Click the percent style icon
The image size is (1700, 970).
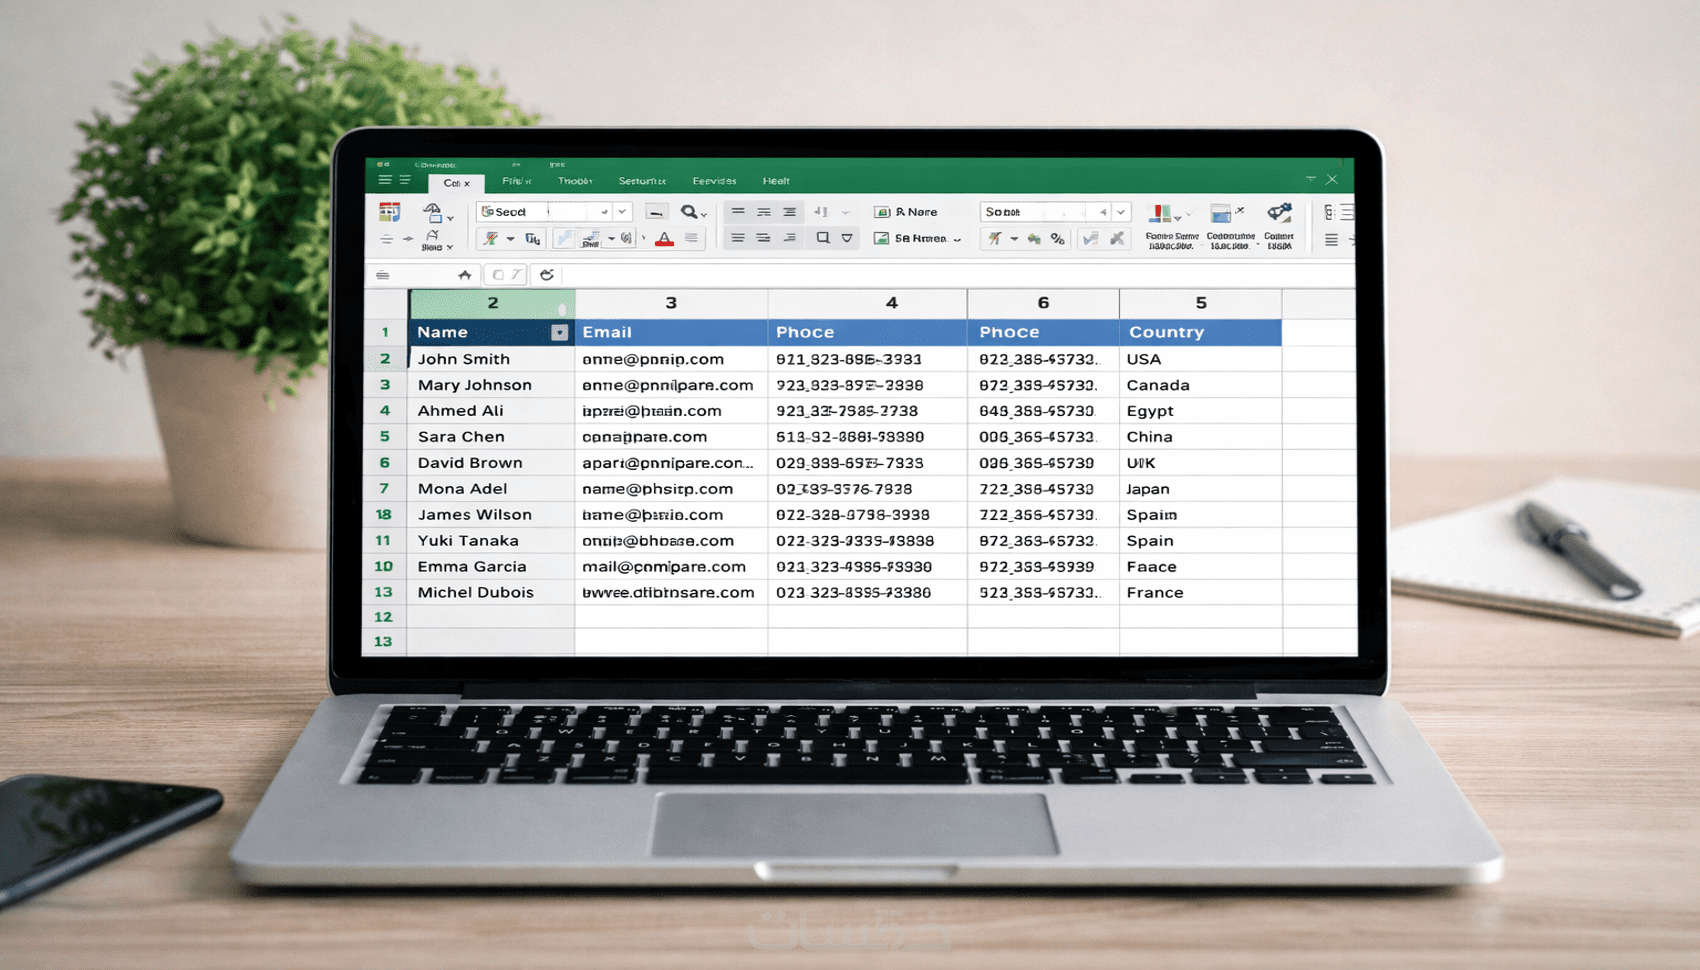pyautogui.click(x=1057, y=239)
